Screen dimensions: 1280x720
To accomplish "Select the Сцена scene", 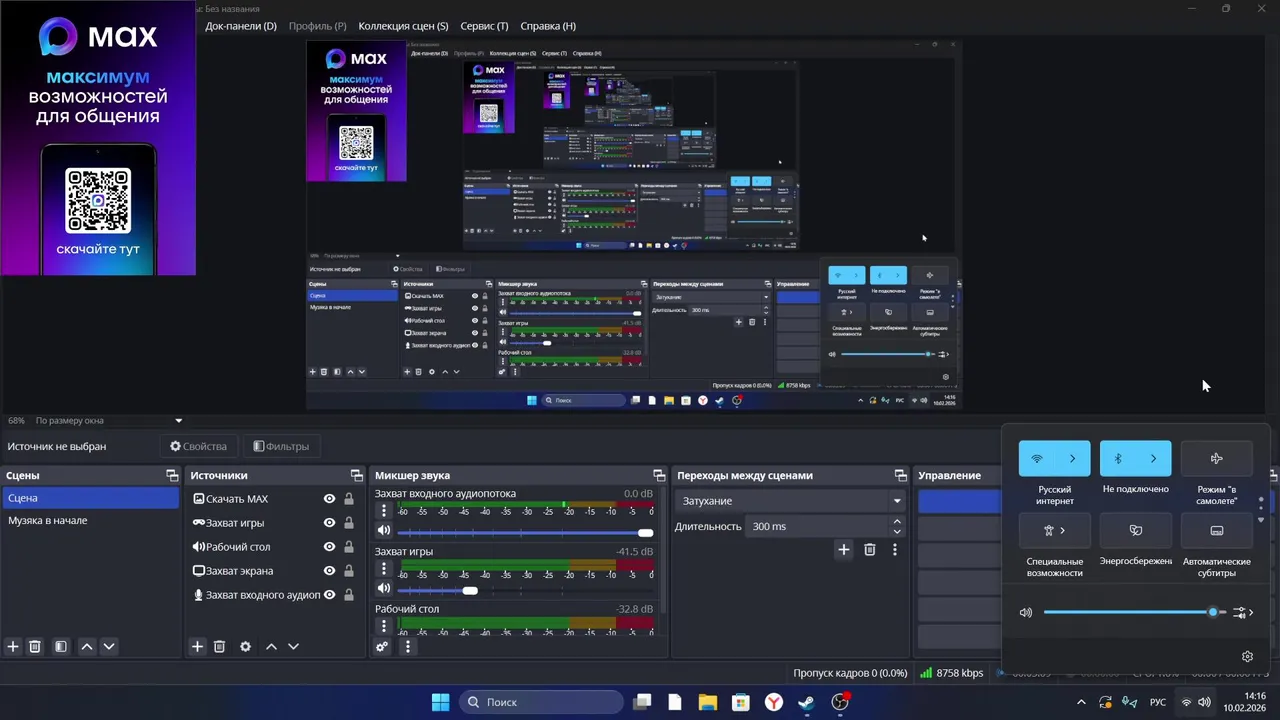I will (x=91, y=498).
